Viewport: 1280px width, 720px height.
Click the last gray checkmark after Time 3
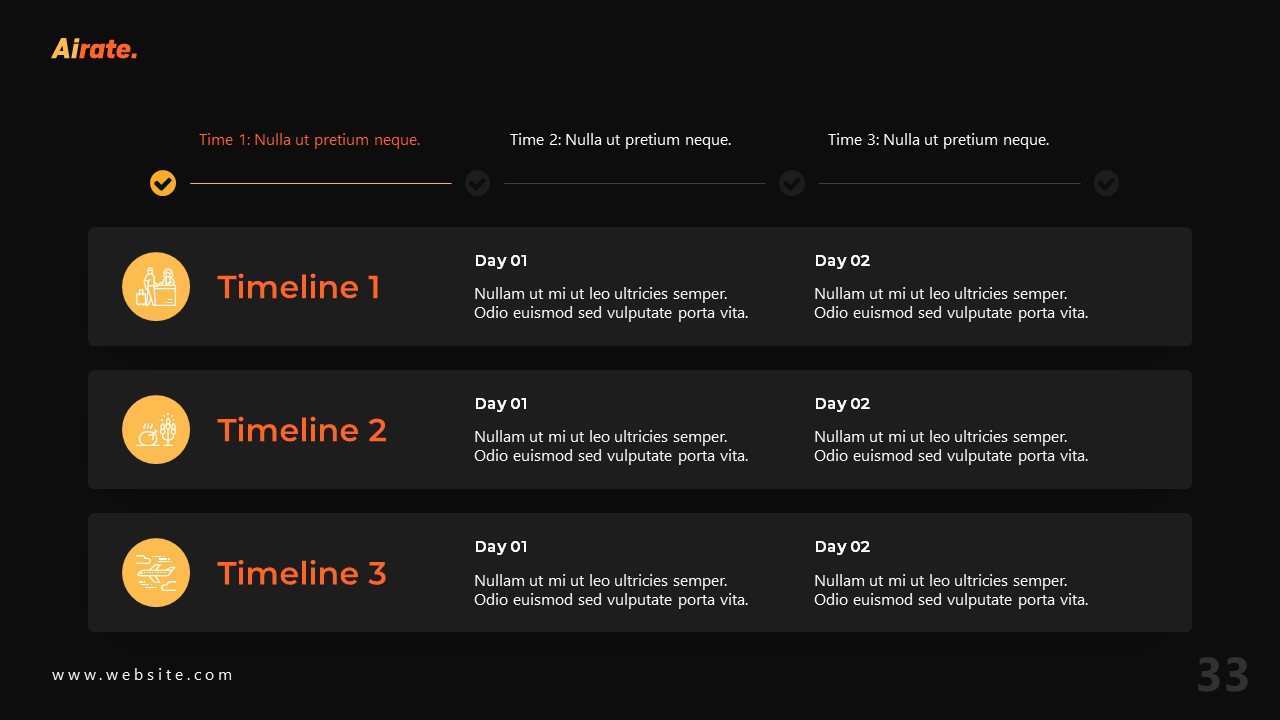tap(1106, 183)
